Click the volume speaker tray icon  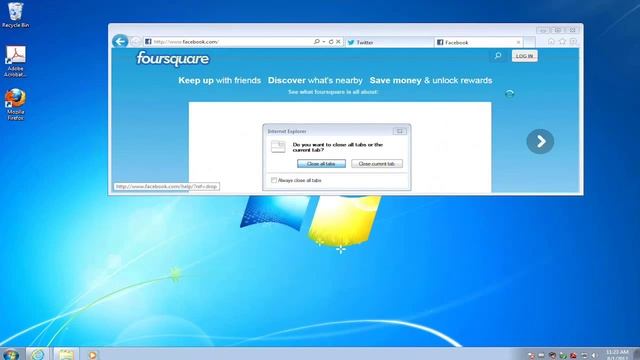point(594,356)
